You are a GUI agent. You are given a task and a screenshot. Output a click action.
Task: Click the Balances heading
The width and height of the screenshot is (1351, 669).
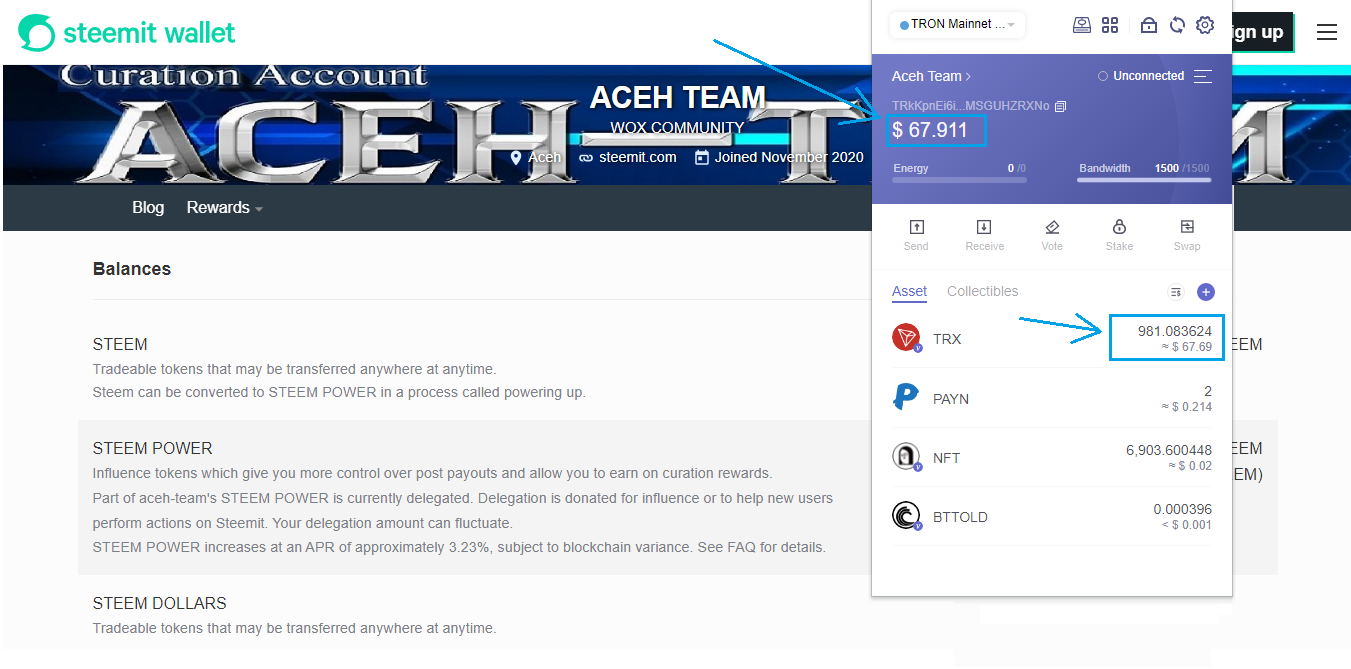click(132, 269)
